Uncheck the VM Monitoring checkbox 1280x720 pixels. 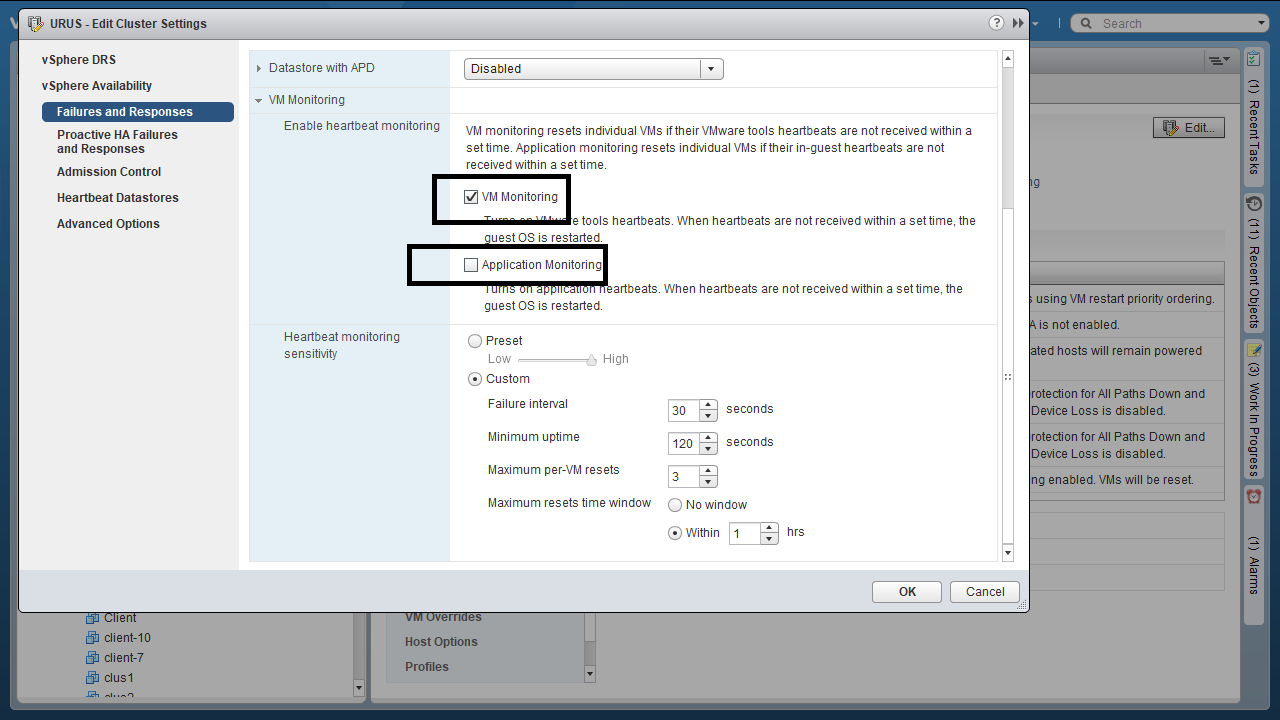(x=471, y=197)
